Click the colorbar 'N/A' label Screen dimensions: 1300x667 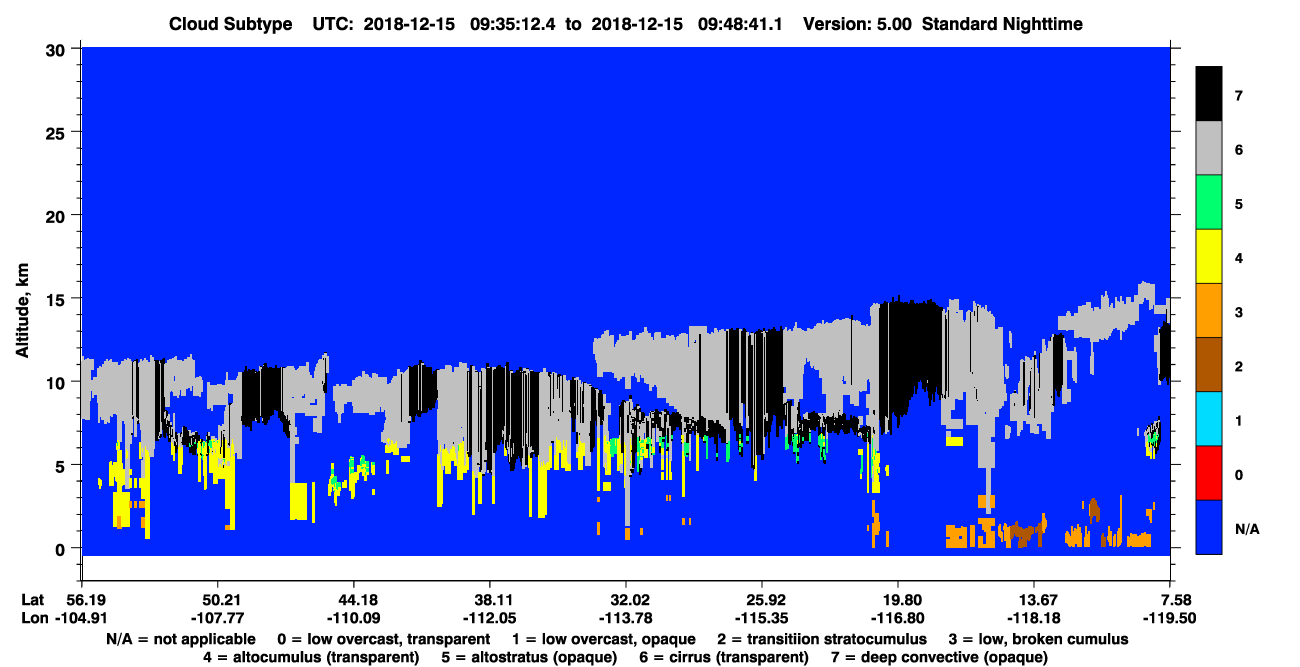pos(1247,528)
